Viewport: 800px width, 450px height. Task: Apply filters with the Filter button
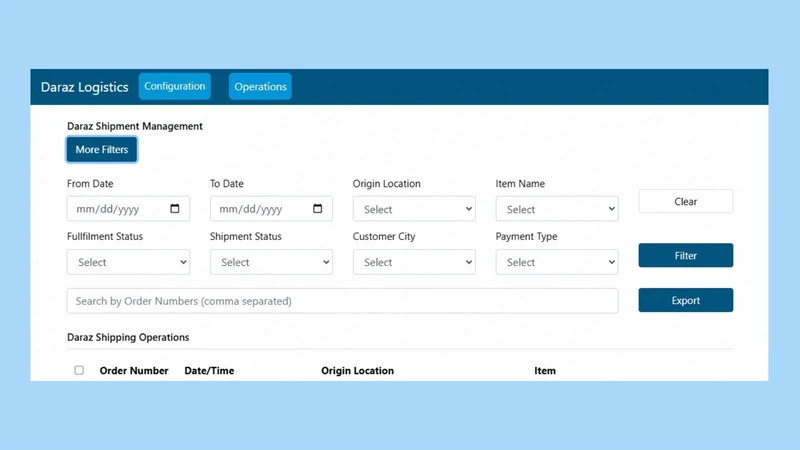(686, 255)
